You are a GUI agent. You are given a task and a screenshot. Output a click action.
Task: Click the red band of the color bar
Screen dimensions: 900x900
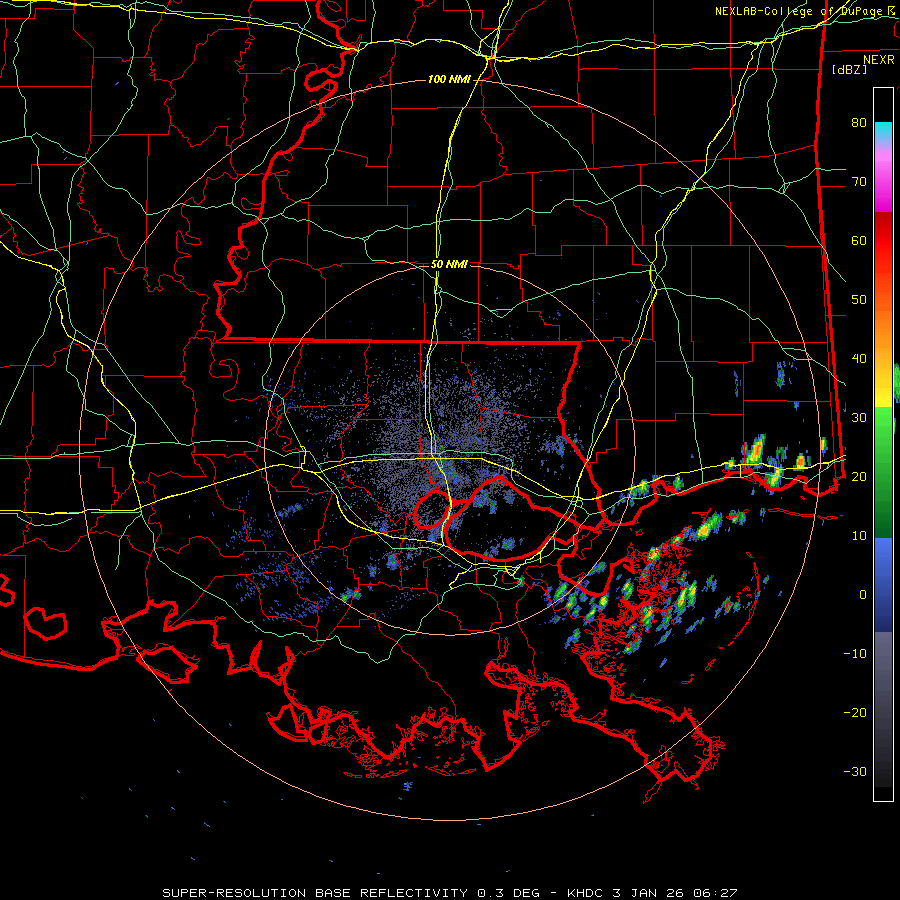[x=883, y=241]
